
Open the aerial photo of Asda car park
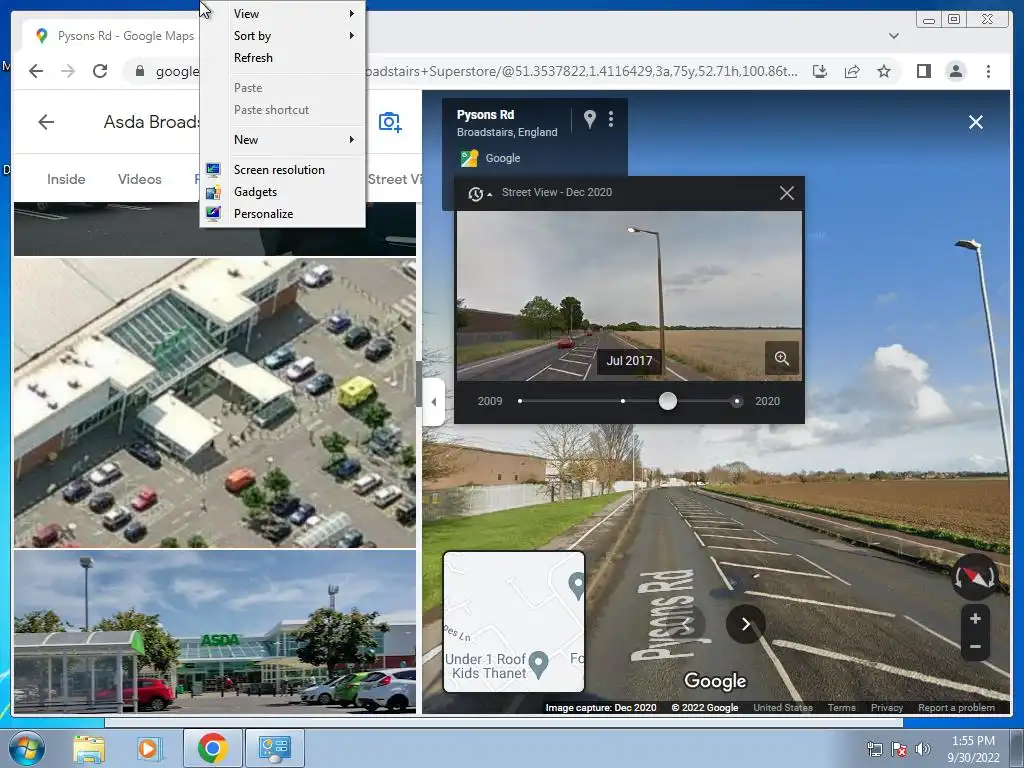[215, 402]
